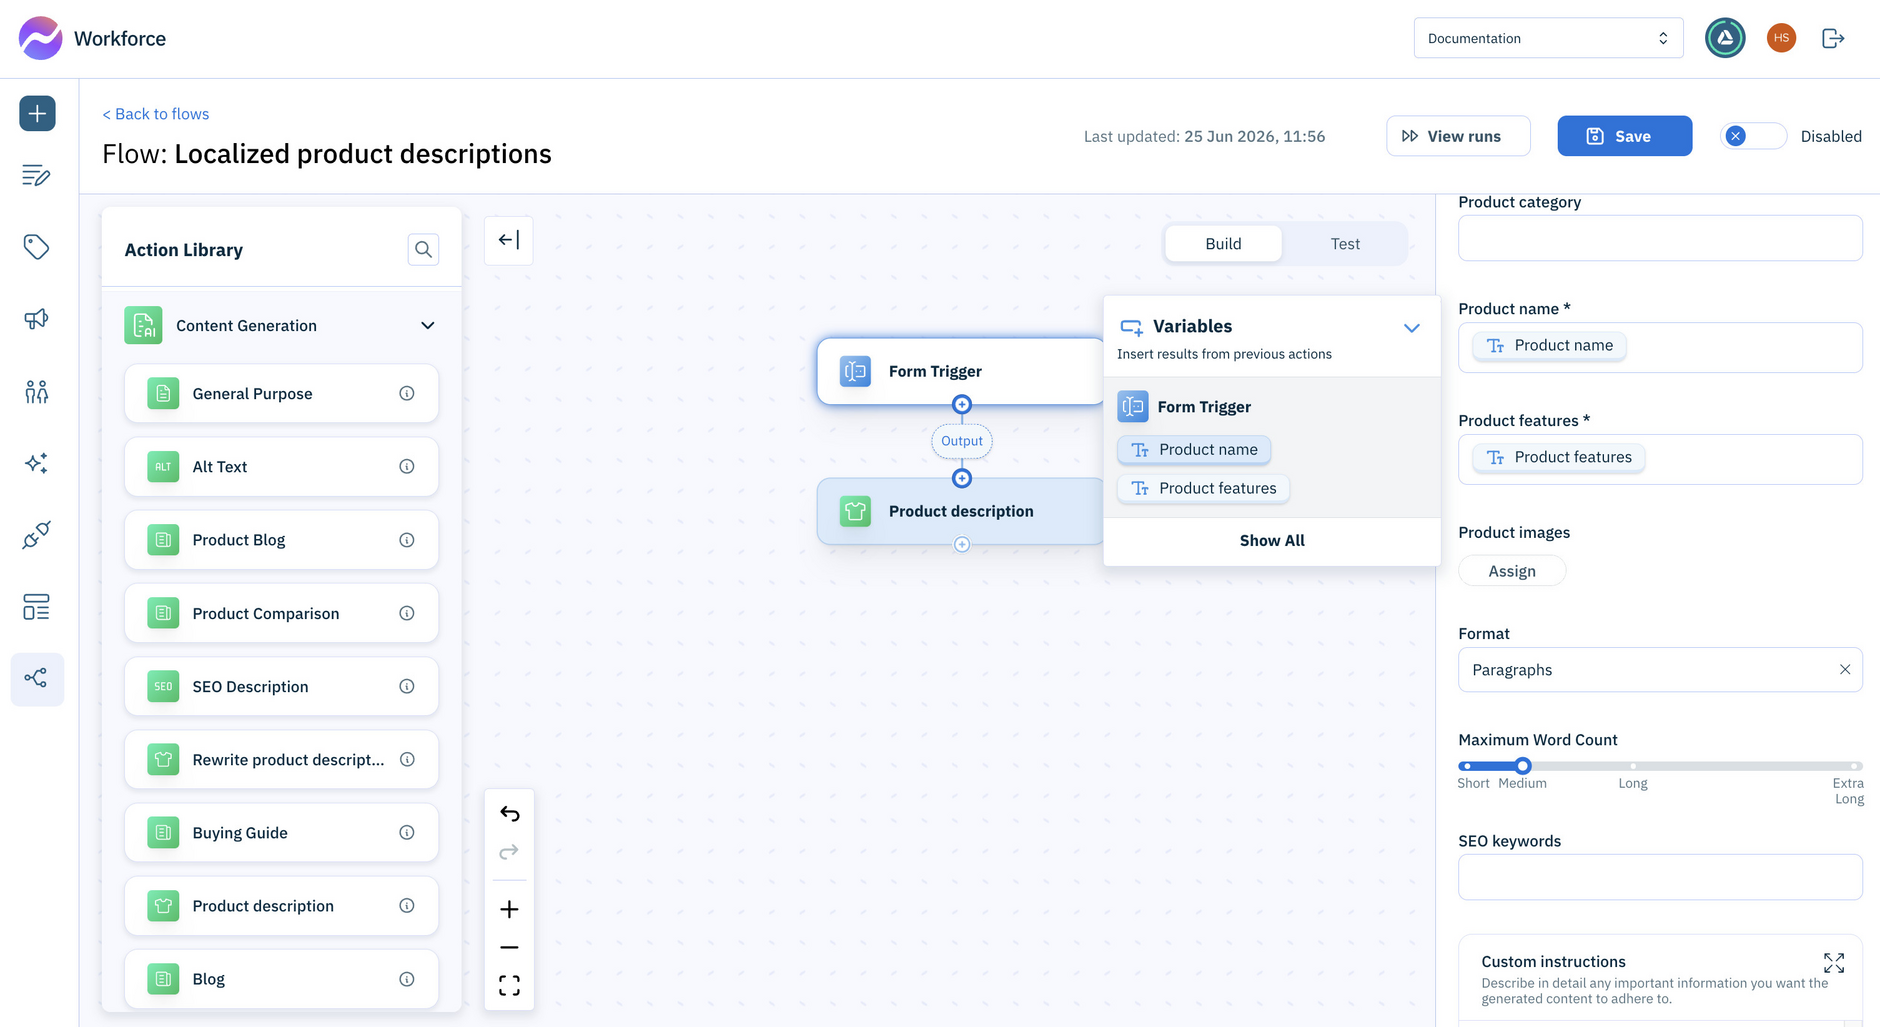
Task: Click the View runs button
Action: (1458, 136)
